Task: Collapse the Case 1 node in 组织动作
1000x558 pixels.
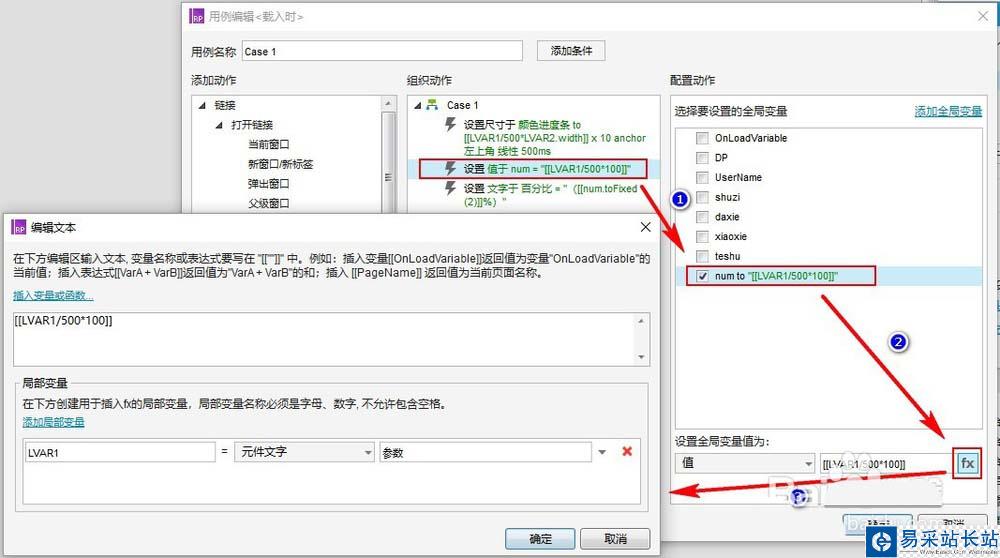Action: [x=417, y=105]
